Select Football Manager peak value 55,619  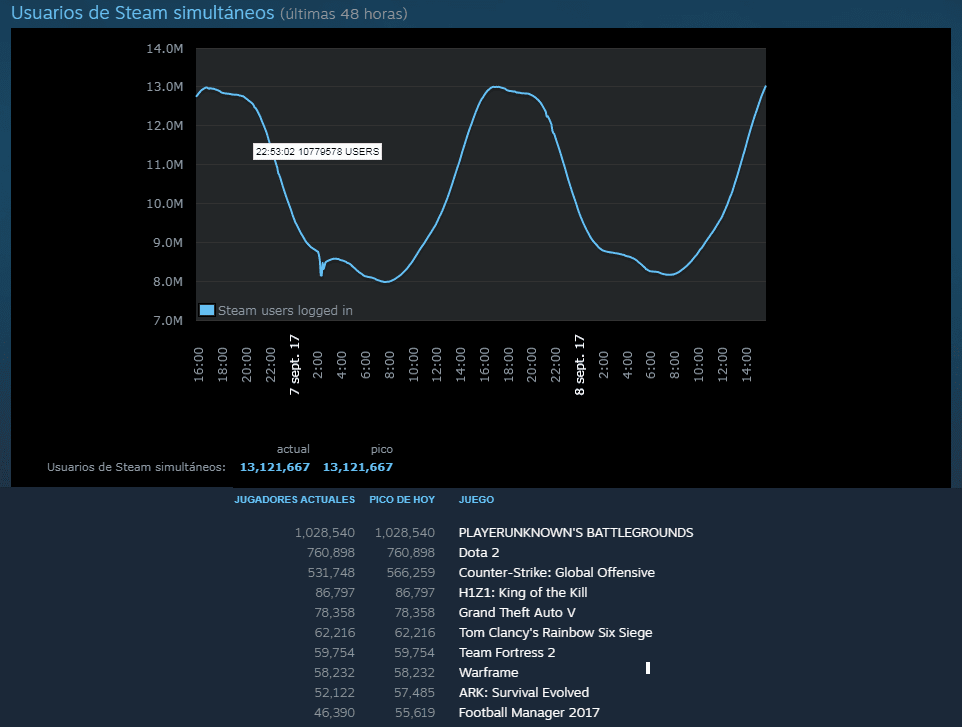click(415, 712)
